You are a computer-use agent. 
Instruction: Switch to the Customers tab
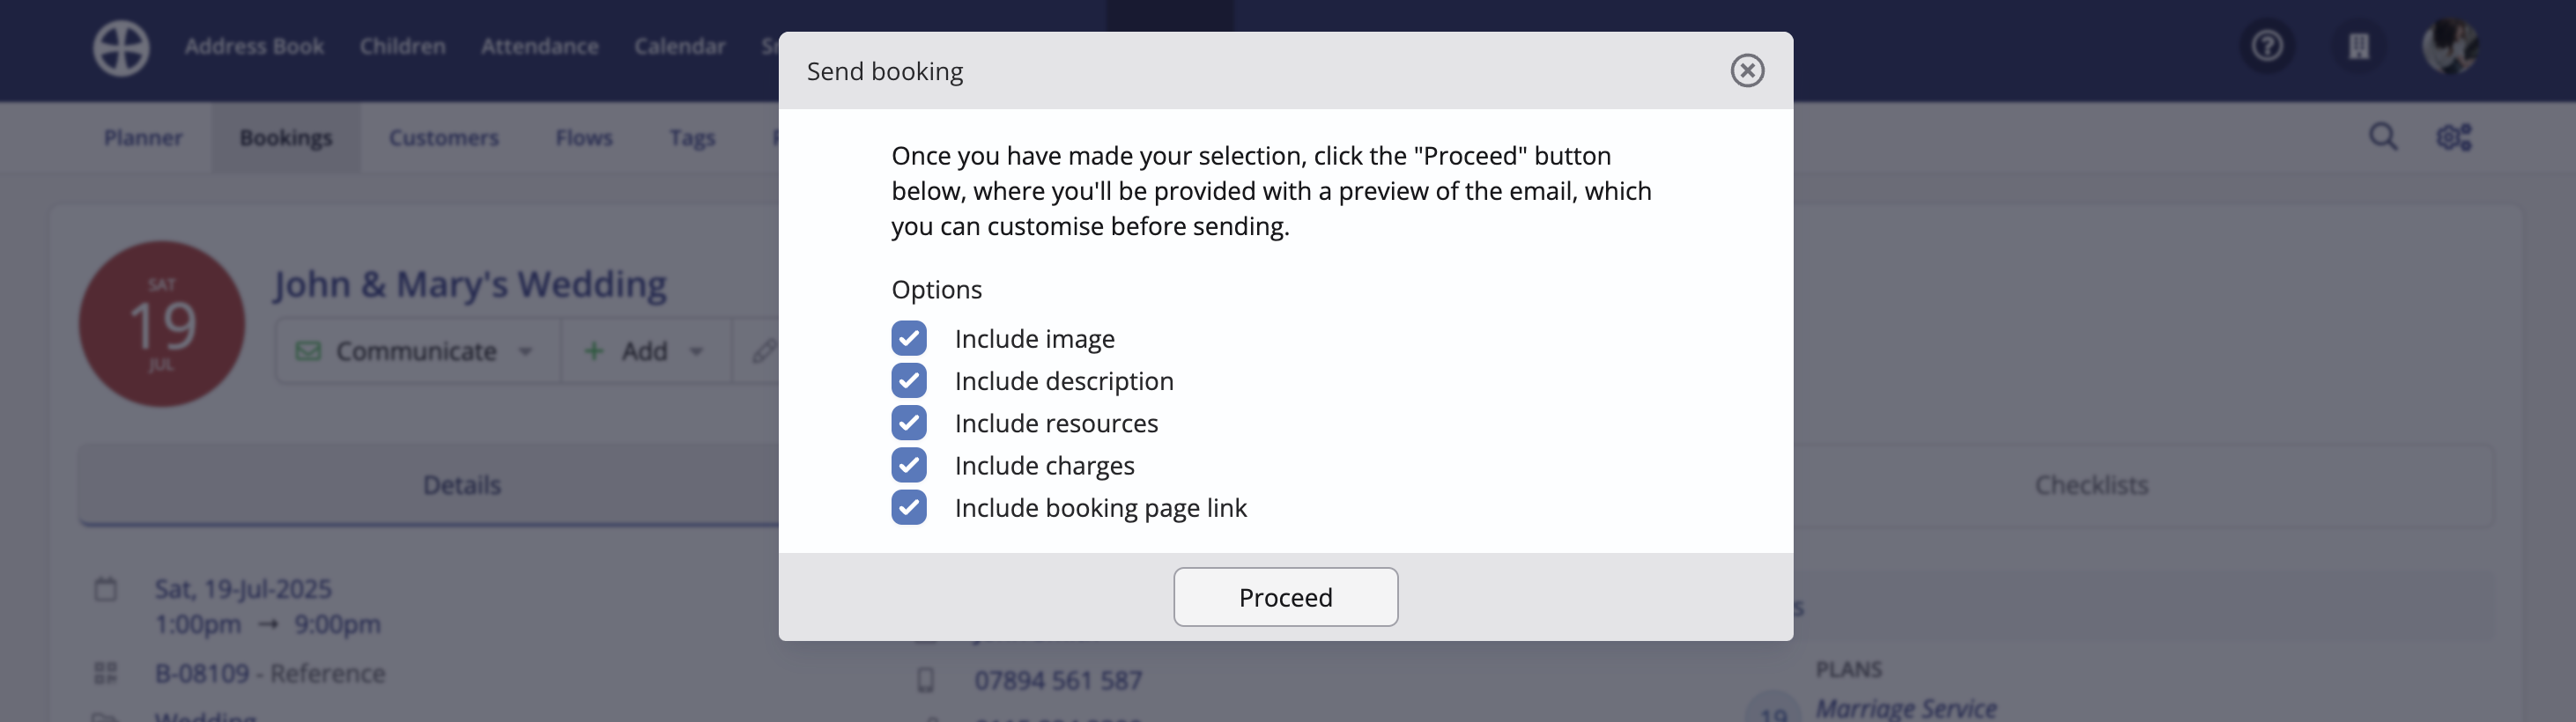click(443, 137)
